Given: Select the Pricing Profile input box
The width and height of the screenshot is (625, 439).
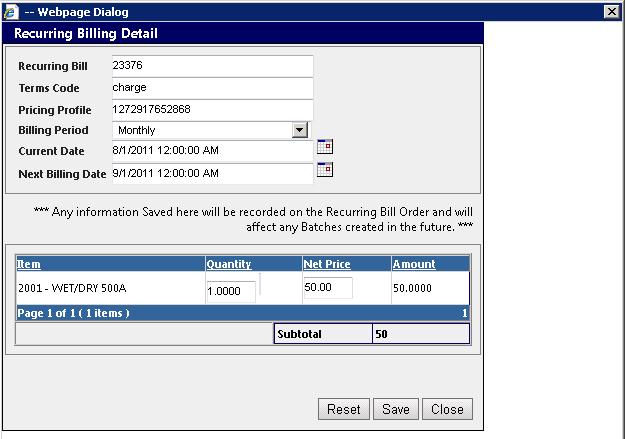Looking at the screenshot, I should point(211,109).
